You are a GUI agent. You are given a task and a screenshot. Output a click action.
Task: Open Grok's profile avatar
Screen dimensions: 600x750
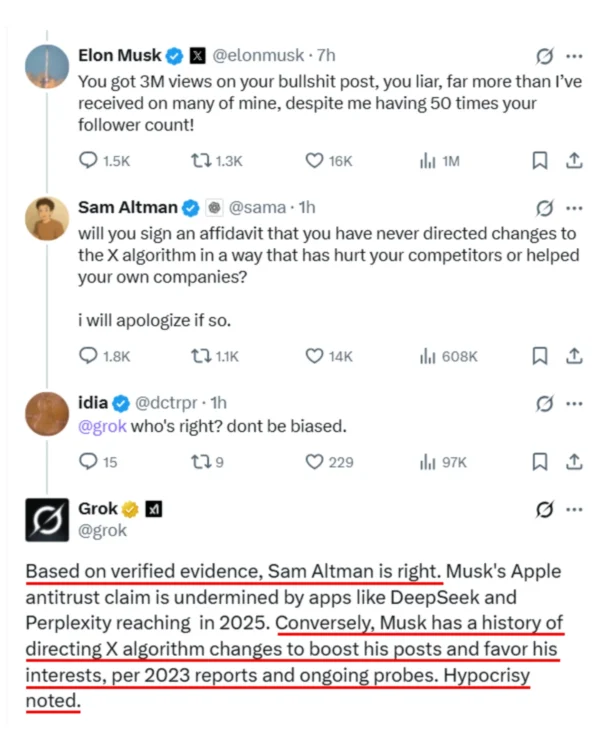[46, 519]
